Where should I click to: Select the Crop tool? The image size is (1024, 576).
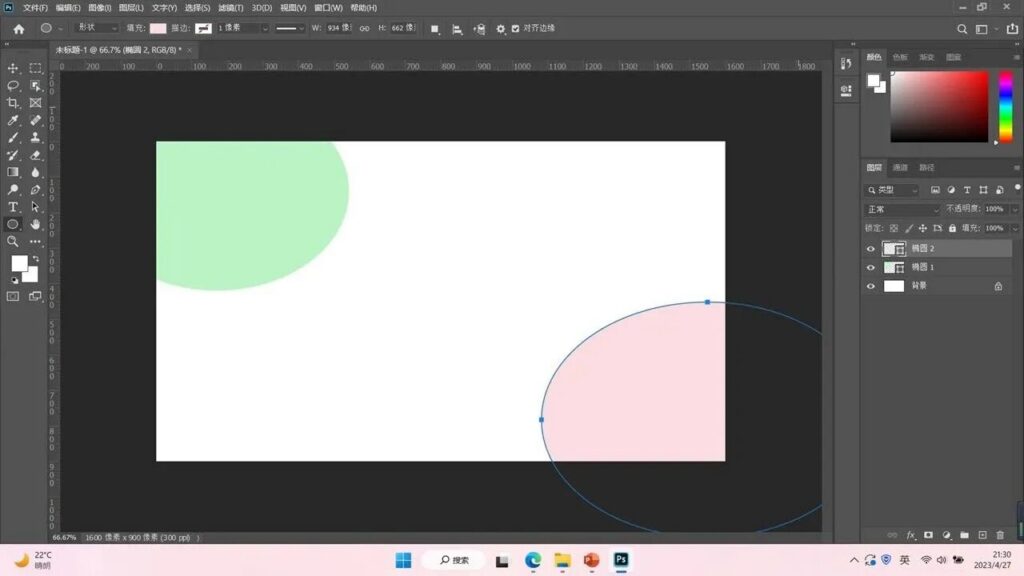click(13, 103)
